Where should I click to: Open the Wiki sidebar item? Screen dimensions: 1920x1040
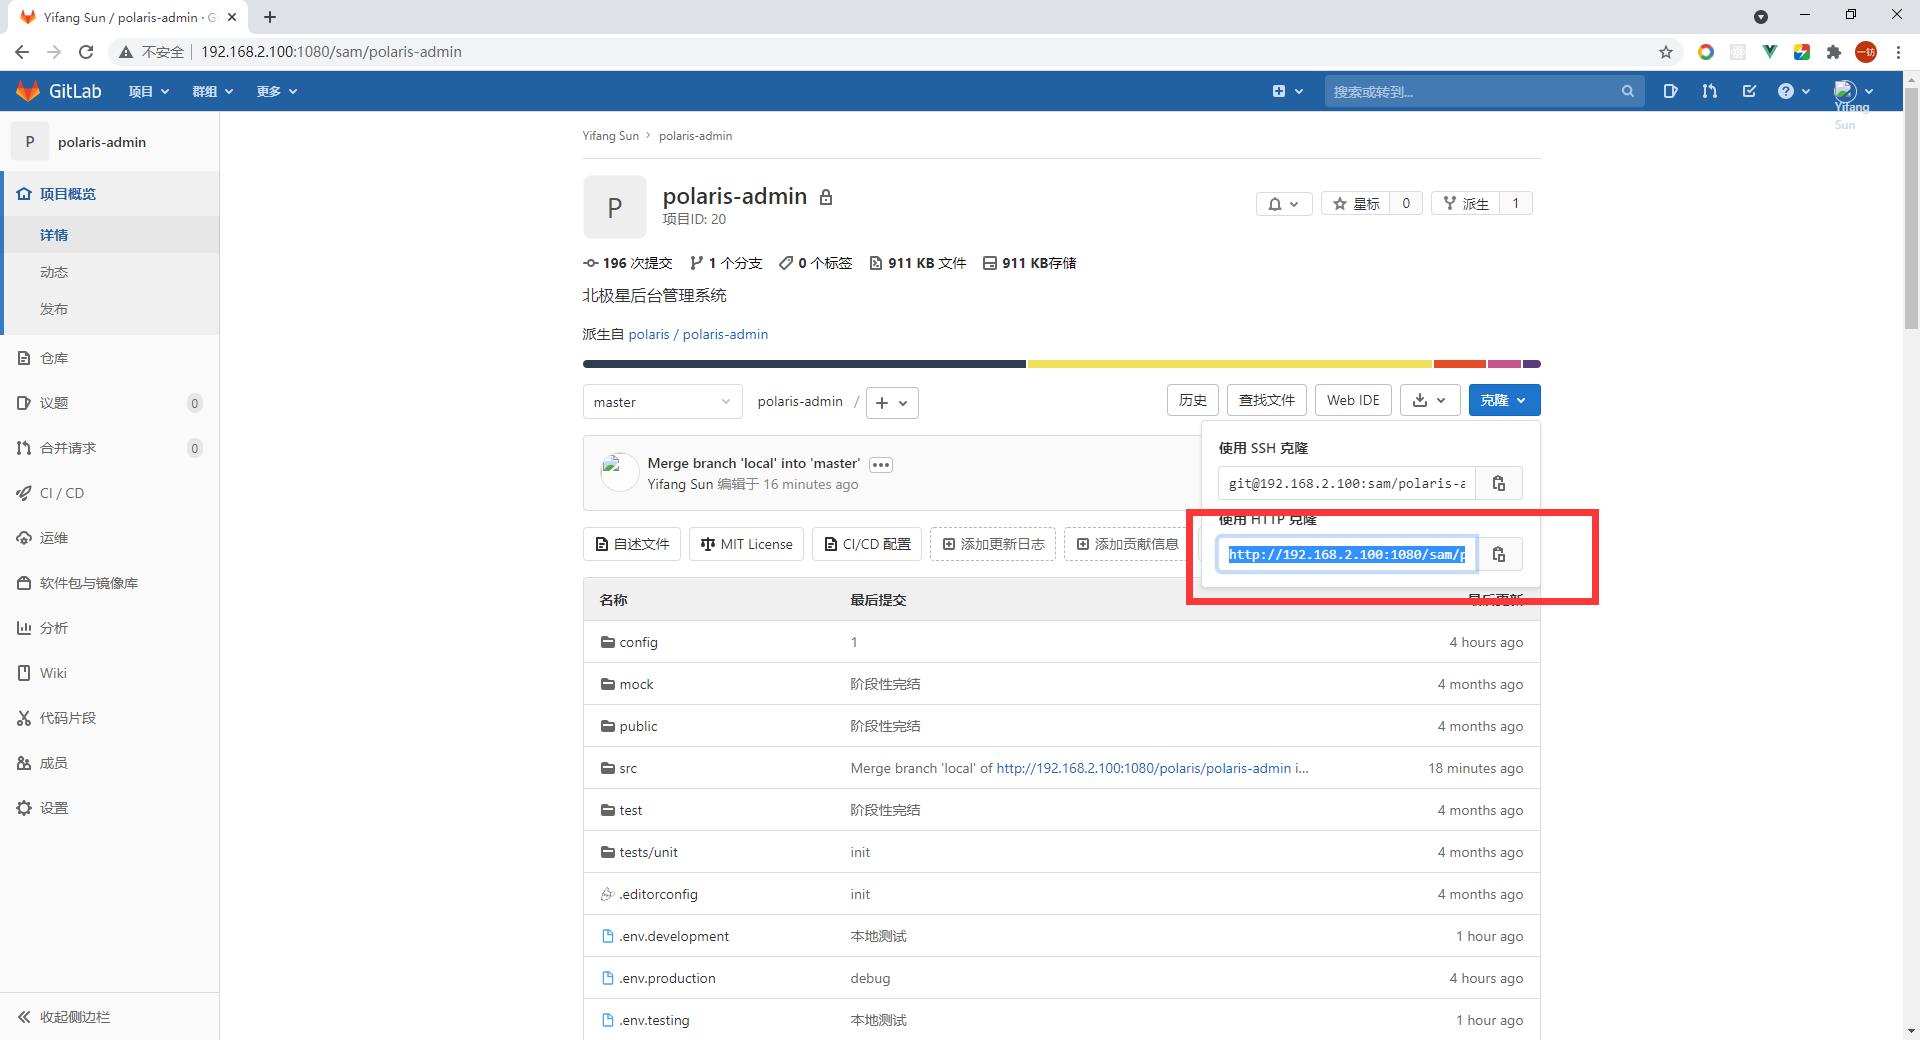110,673
